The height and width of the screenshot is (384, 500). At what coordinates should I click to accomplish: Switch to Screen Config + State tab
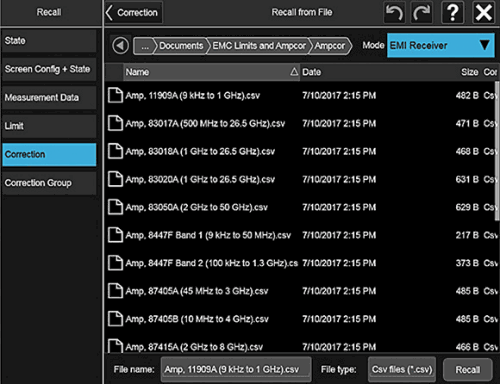click(x=49, y=69)
